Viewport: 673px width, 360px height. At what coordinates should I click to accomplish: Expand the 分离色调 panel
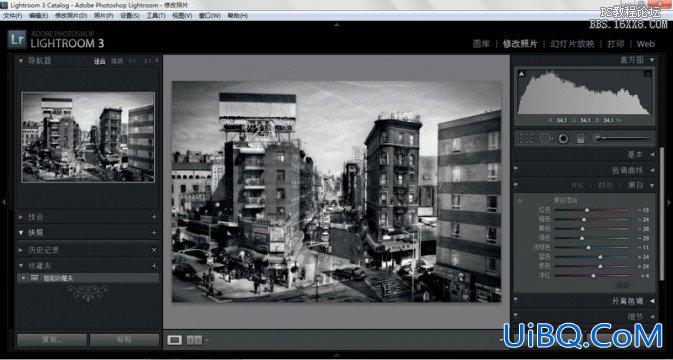[x=652, y=301]
